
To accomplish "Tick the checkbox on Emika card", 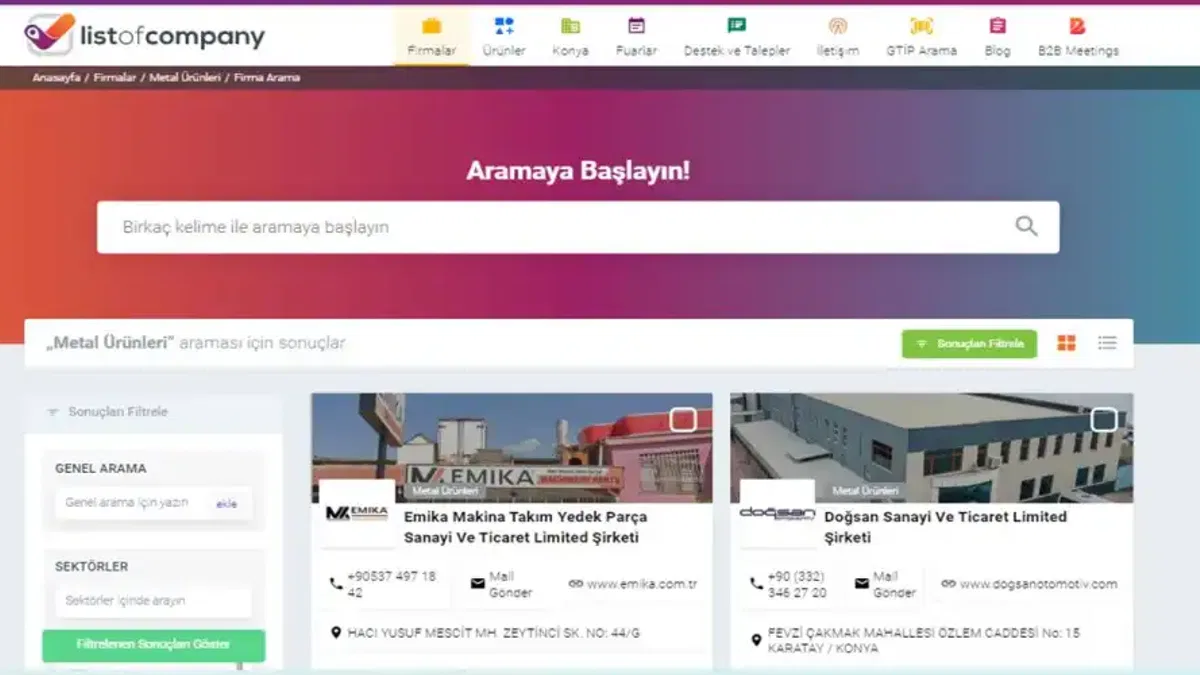I will coord(683,420).
